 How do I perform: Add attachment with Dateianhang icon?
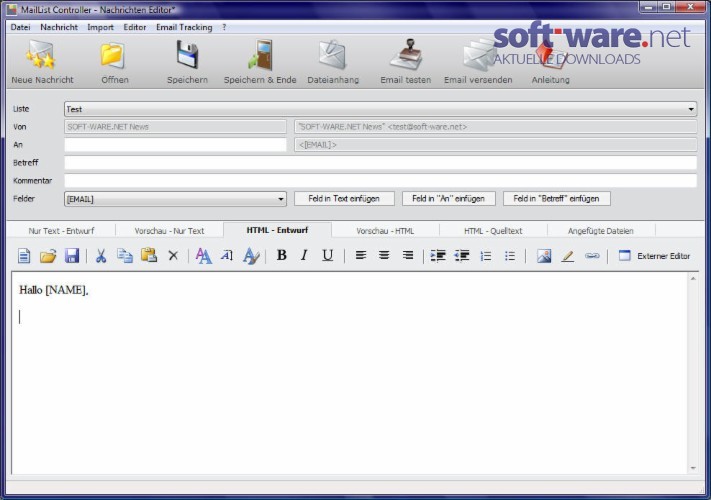332,55
